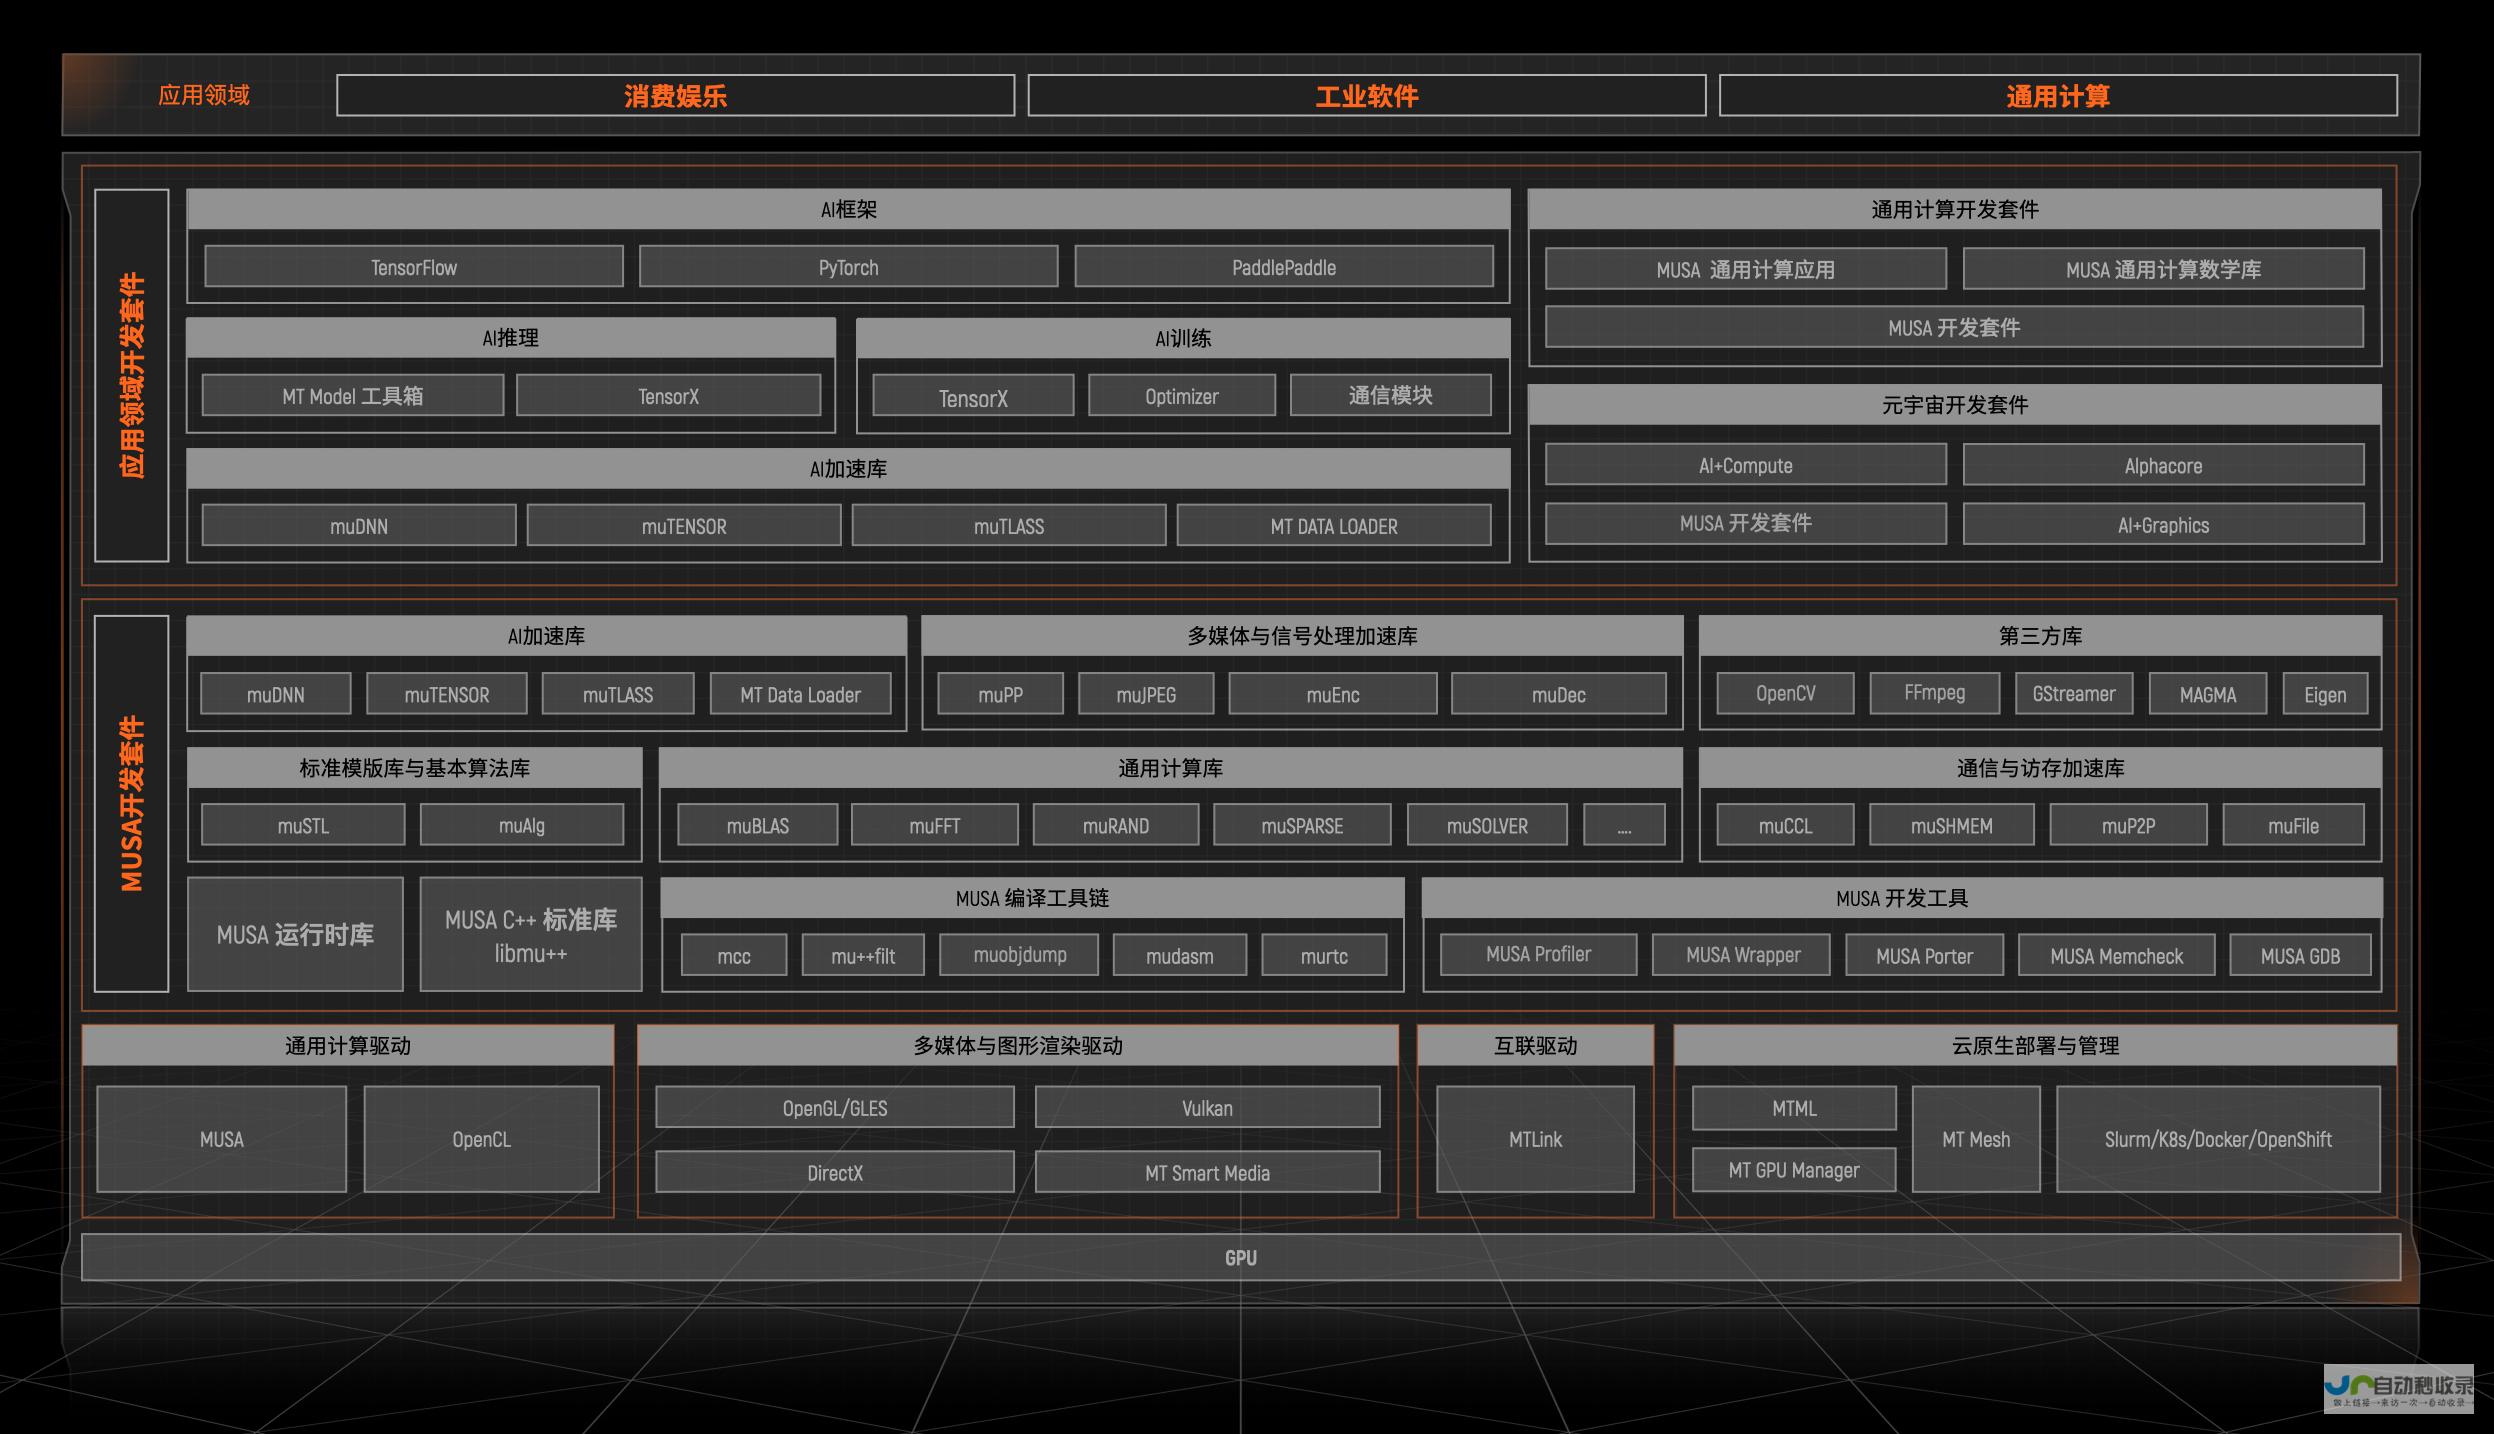Click the muPP box
The image size is (2494, 1434).
point(1000,694)
